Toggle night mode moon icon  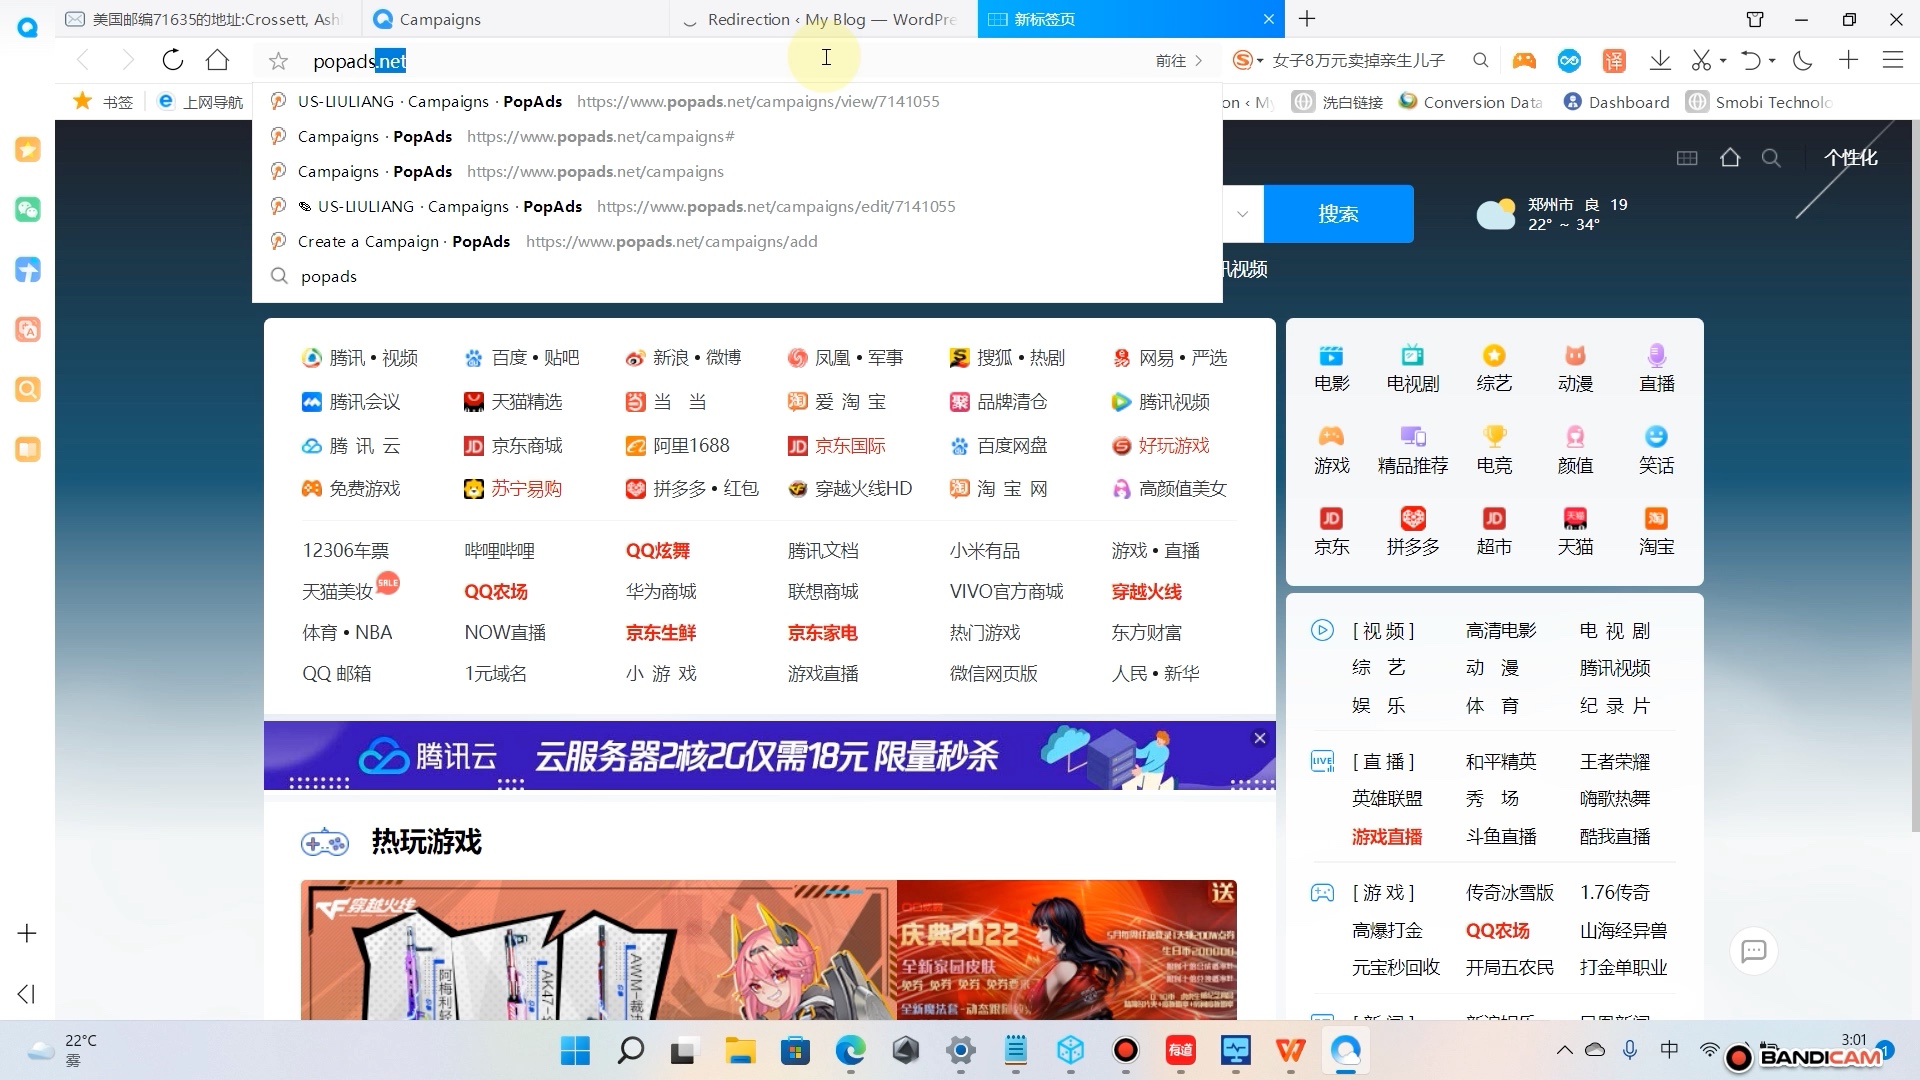pos(1803,61)
